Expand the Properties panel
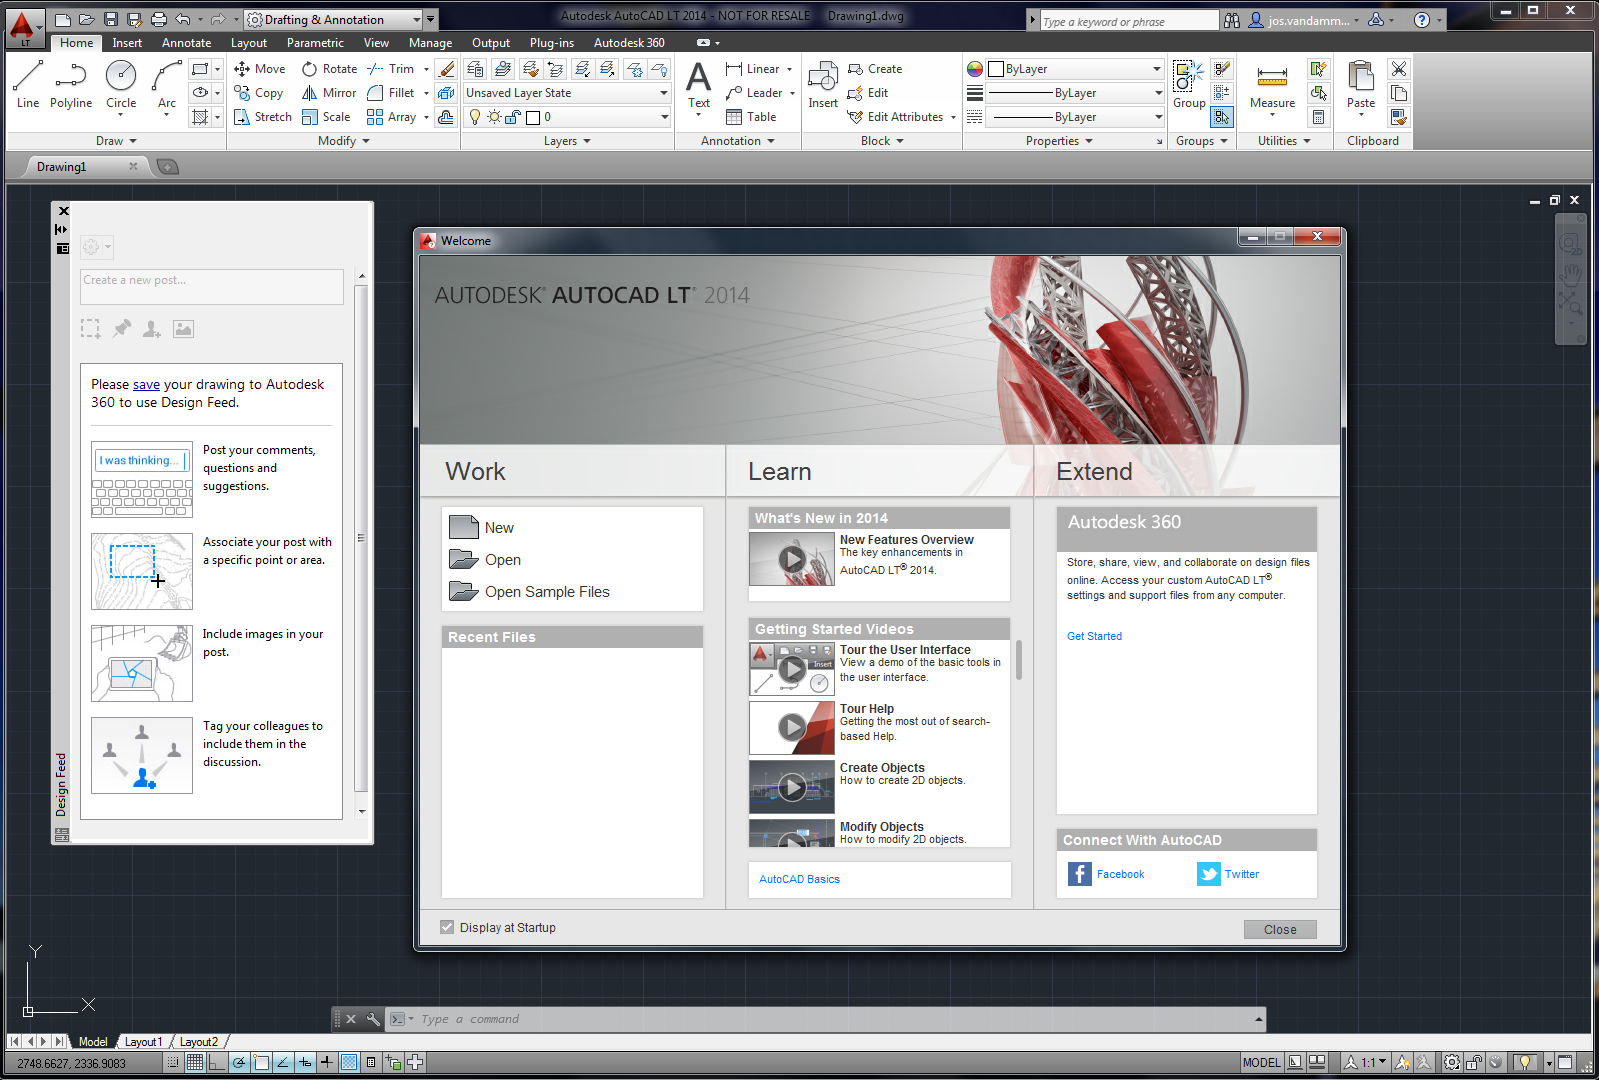 pyautogui.click(x=1059, y=141)
